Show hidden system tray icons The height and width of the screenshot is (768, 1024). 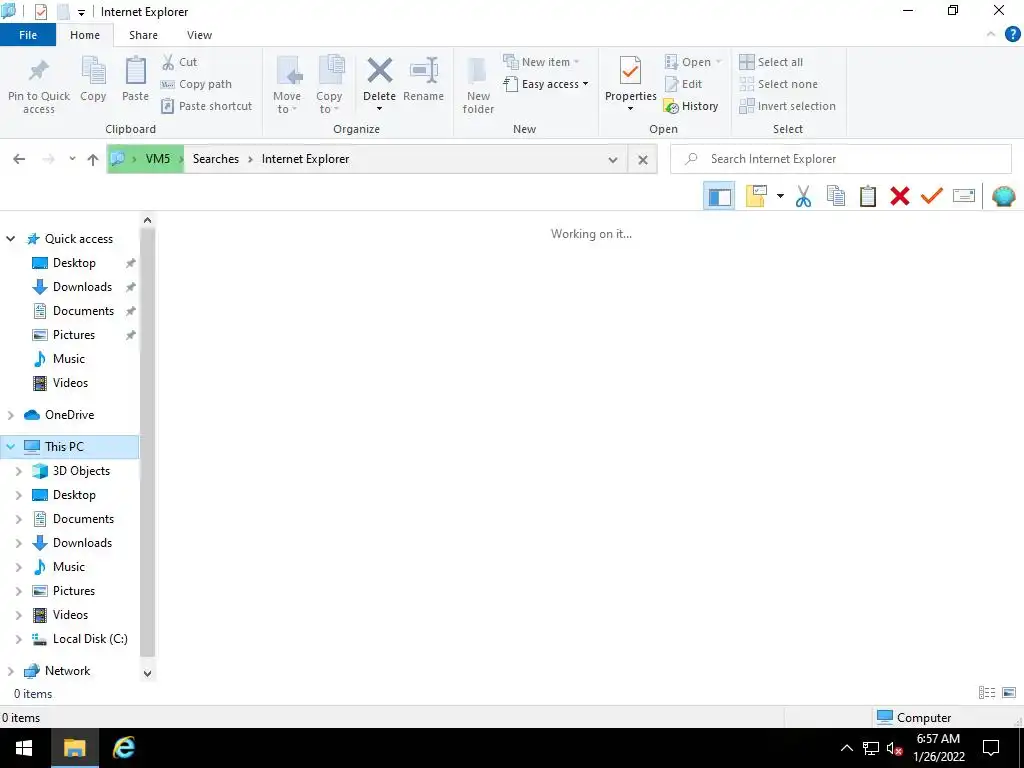(846, 748)
